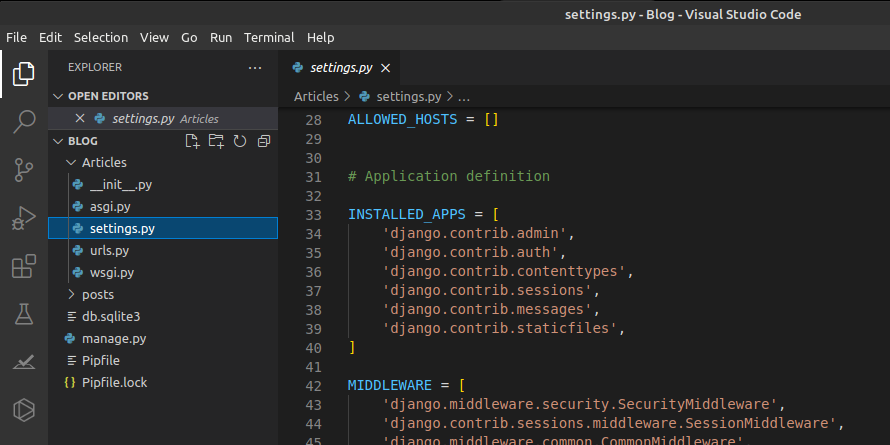Open the Go menu
The width and height of the screenshot is (890, 445).
[x=189, y=37]
